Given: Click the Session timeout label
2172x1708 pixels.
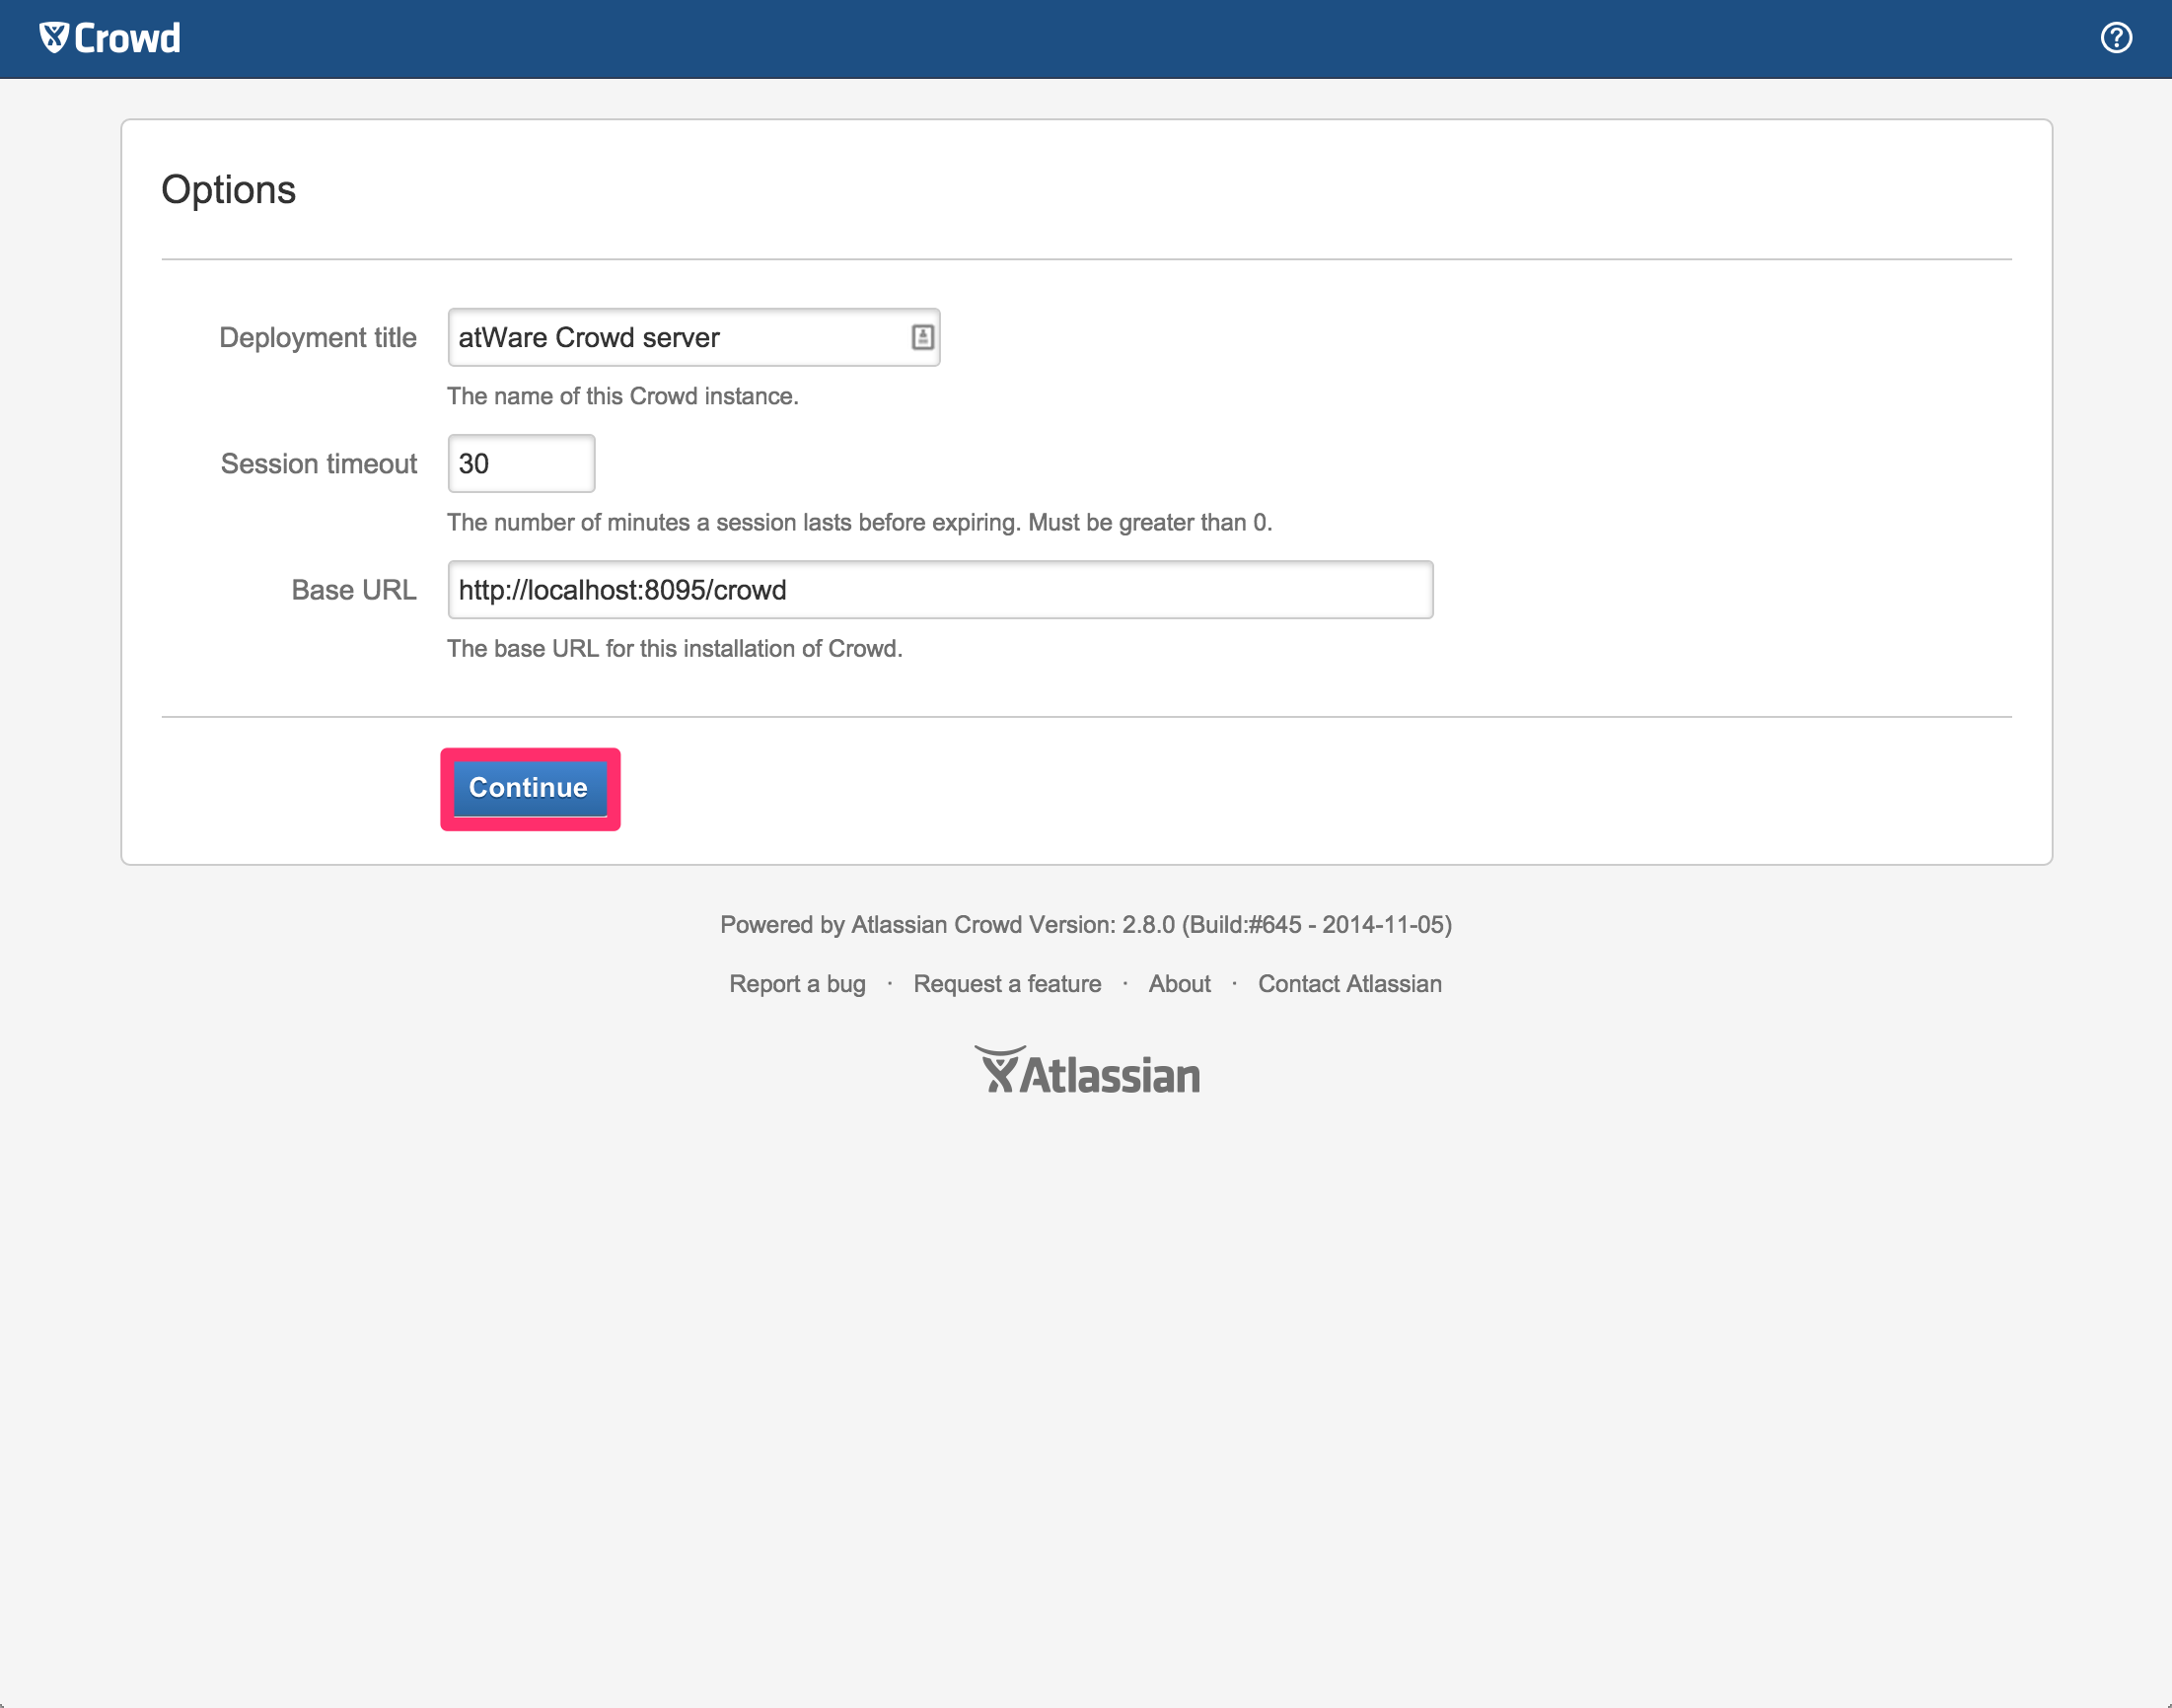Looking at the screenshot, I should click(318, 463).
